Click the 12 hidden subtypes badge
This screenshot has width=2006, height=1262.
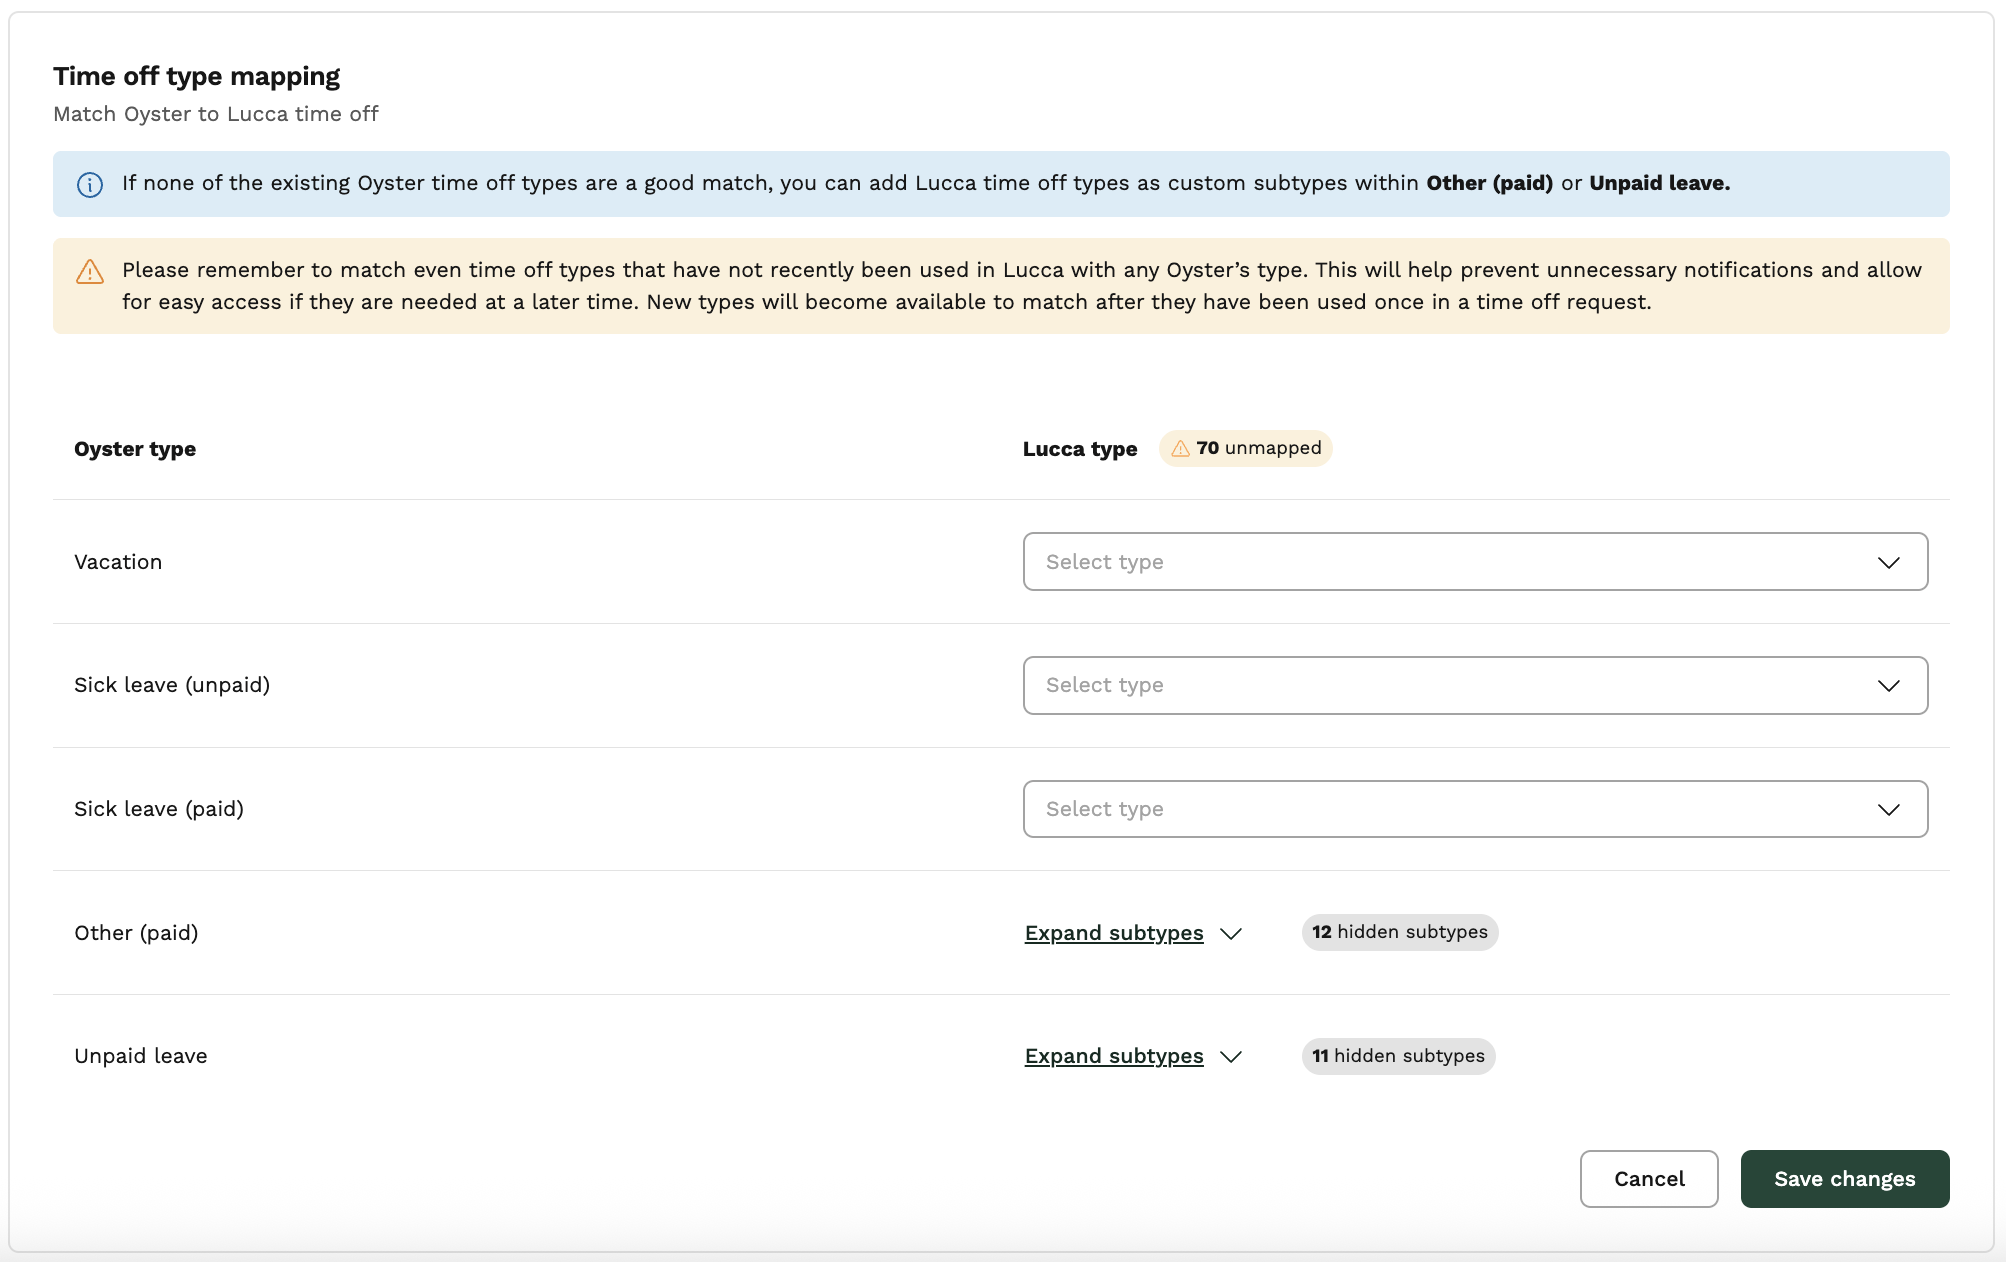pyautogui.click(x=1400, y=932)
